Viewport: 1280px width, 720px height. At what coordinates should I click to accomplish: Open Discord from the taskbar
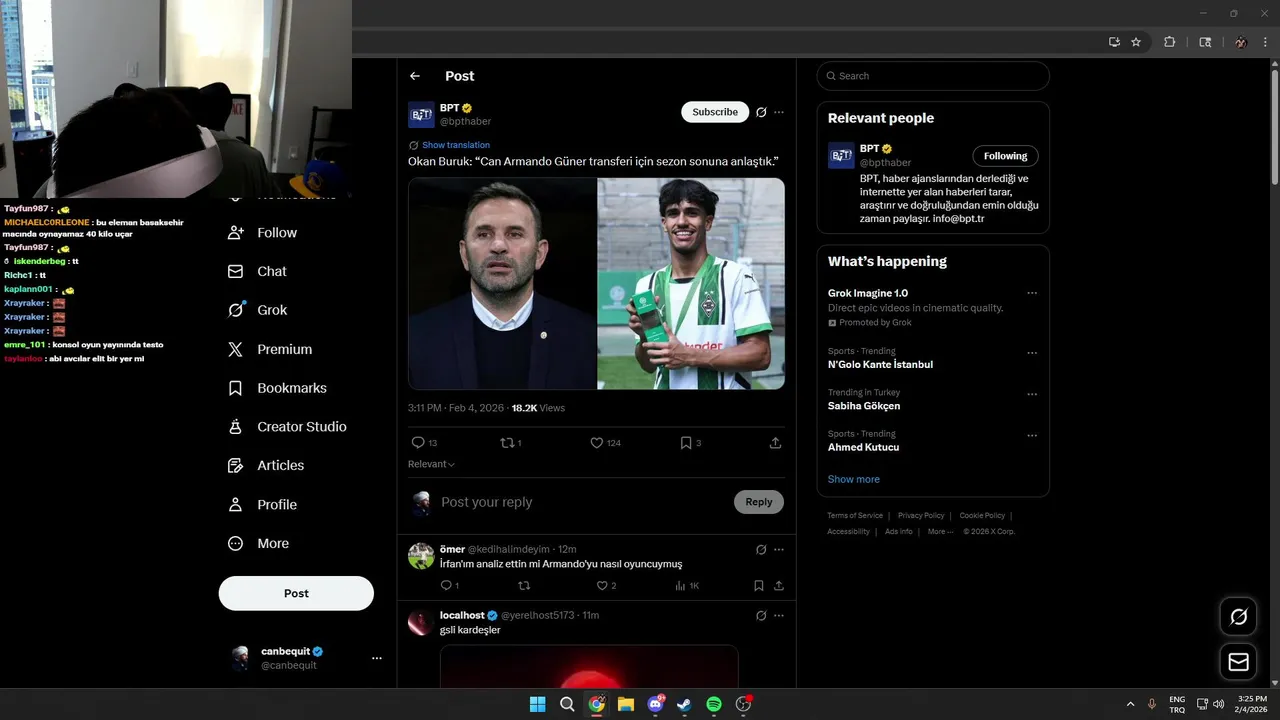[655, 704]
